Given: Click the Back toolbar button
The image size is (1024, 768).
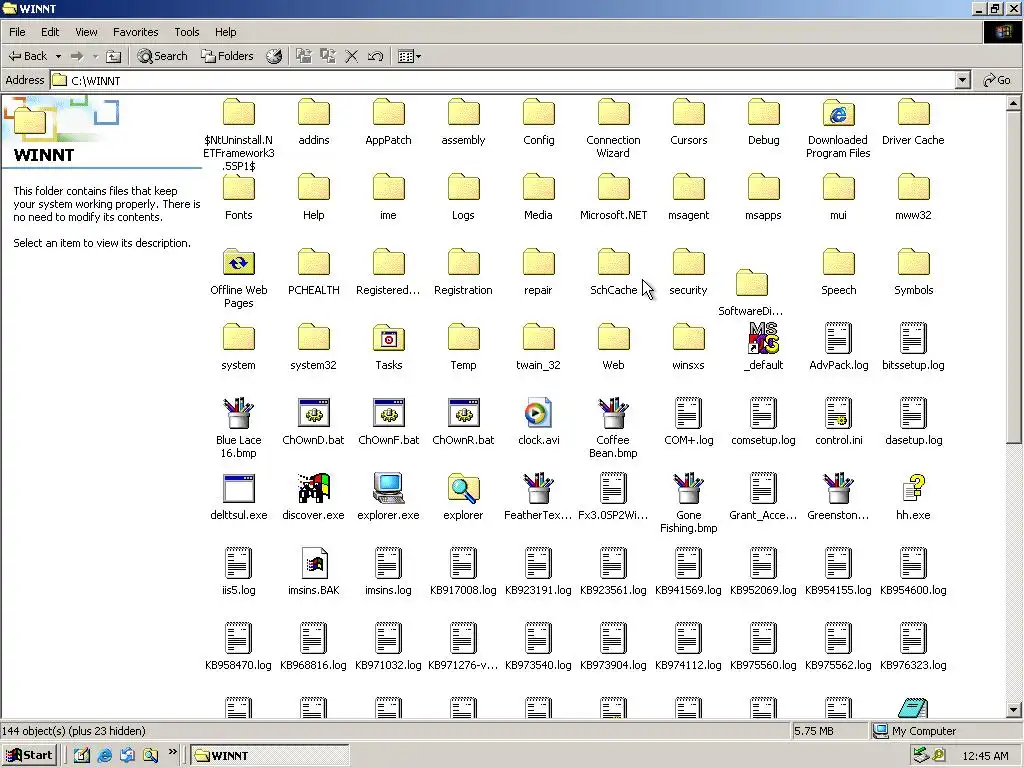Looking at the screenshot, I should click(27, 56).
